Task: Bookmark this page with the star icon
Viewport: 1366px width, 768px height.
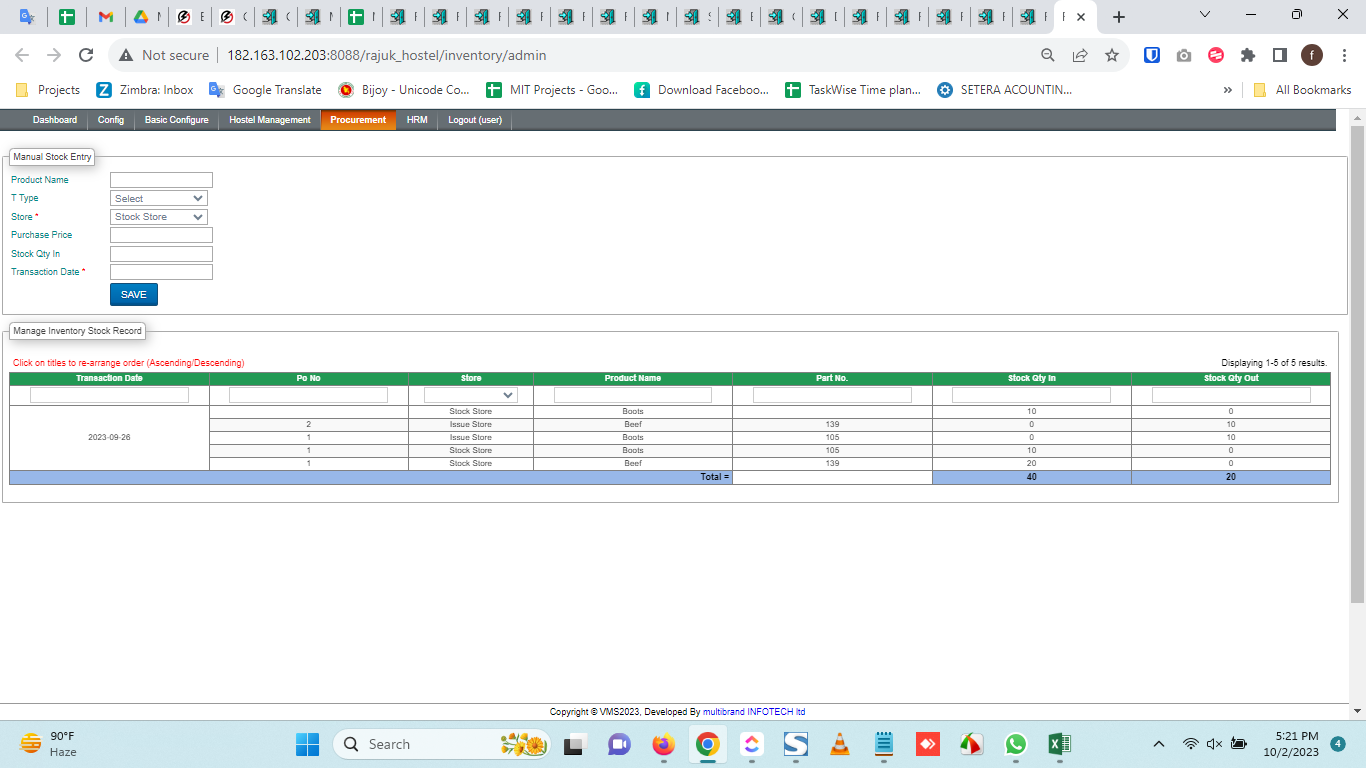Action: tap(1111, 55)
